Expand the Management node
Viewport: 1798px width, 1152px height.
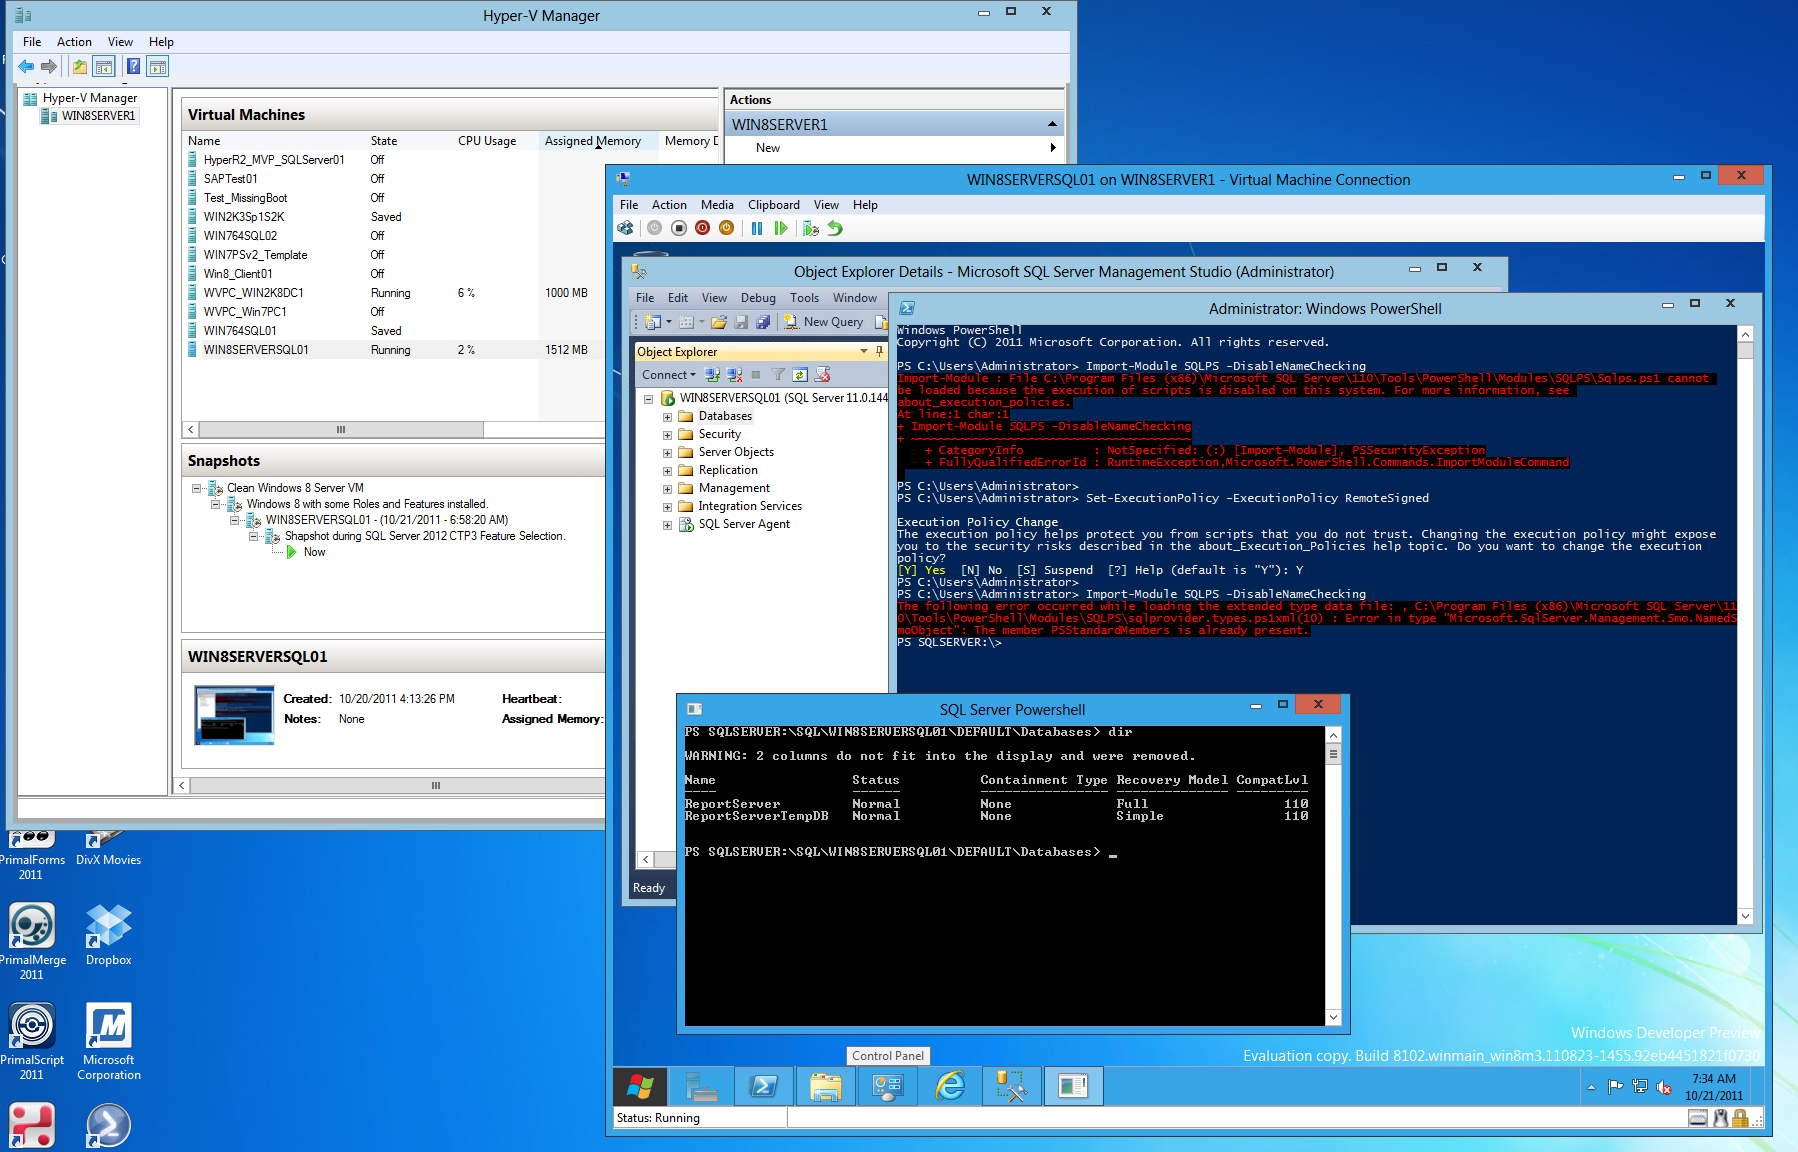coord(667,489)
